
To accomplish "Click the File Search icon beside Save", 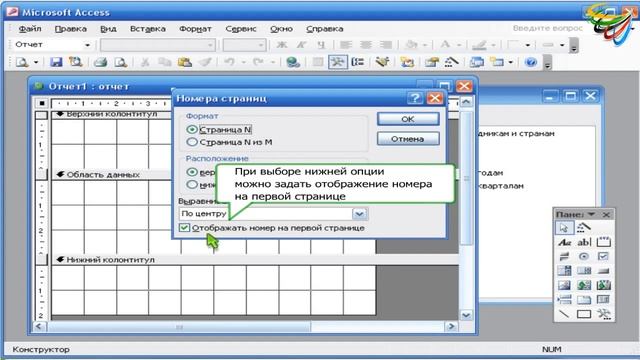I will 76,62.
